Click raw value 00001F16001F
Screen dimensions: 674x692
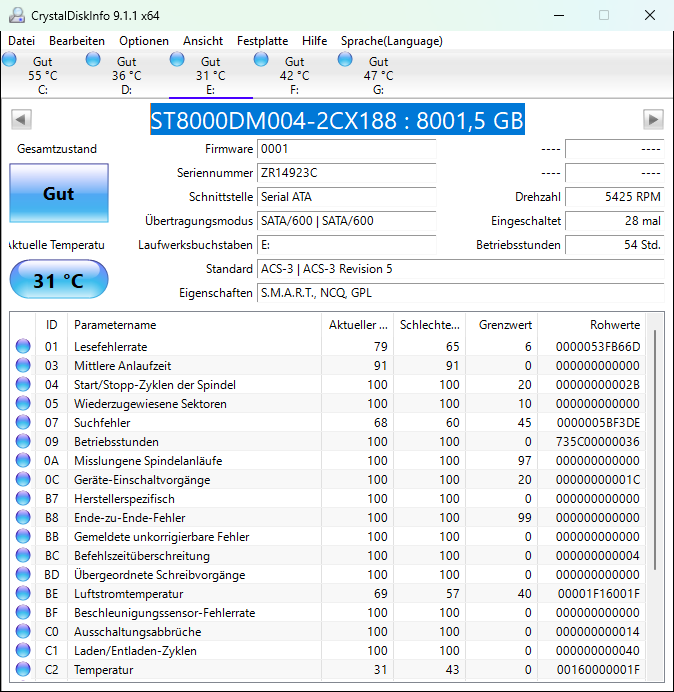(x=599, y=593)
